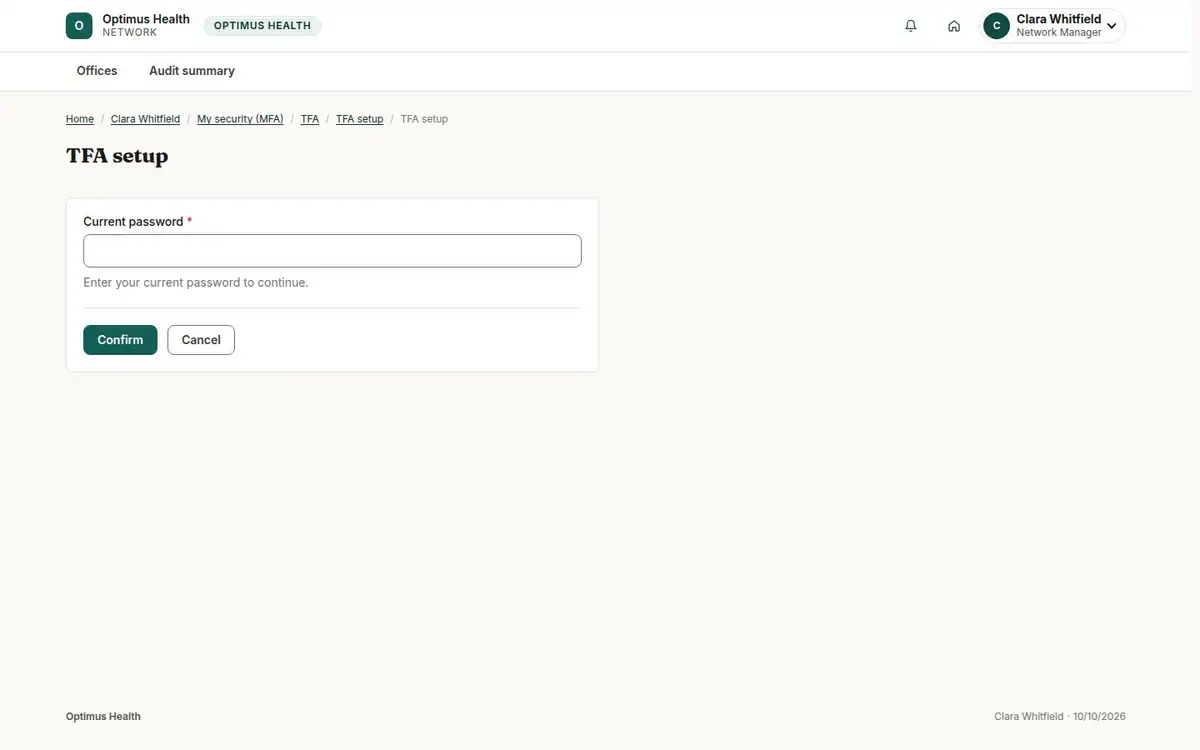Click the footer Optimus Health text
The height and width of the screenshot is (750, 1200).
click(103, 717)
